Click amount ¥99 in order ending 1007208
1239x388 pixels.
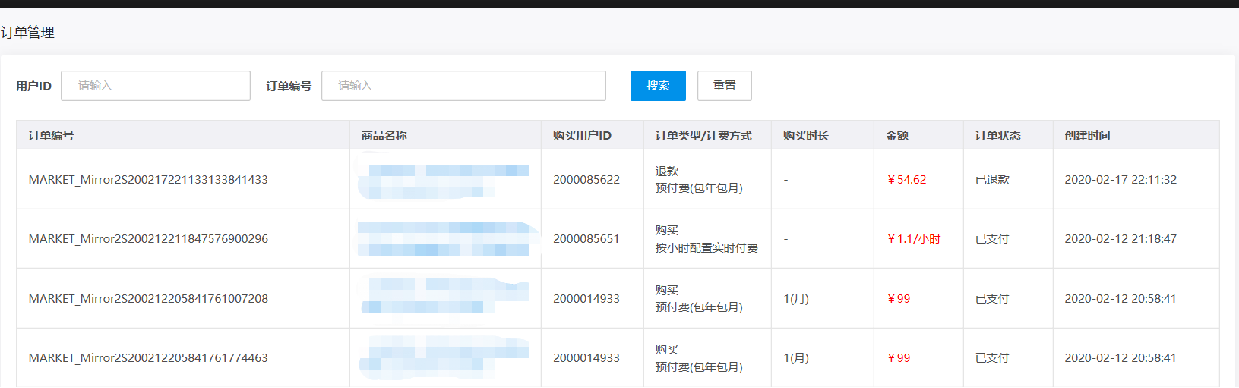coord(898,299)
